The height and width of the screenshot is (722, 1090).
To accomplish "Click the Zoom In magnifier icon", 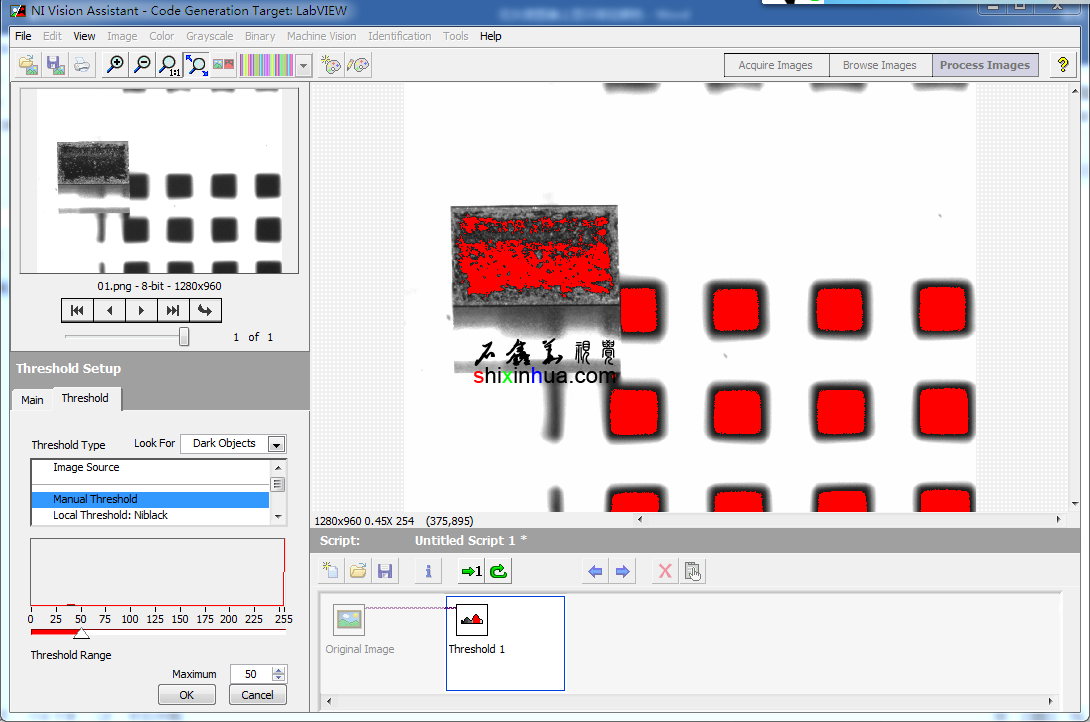I will [116, 65].
